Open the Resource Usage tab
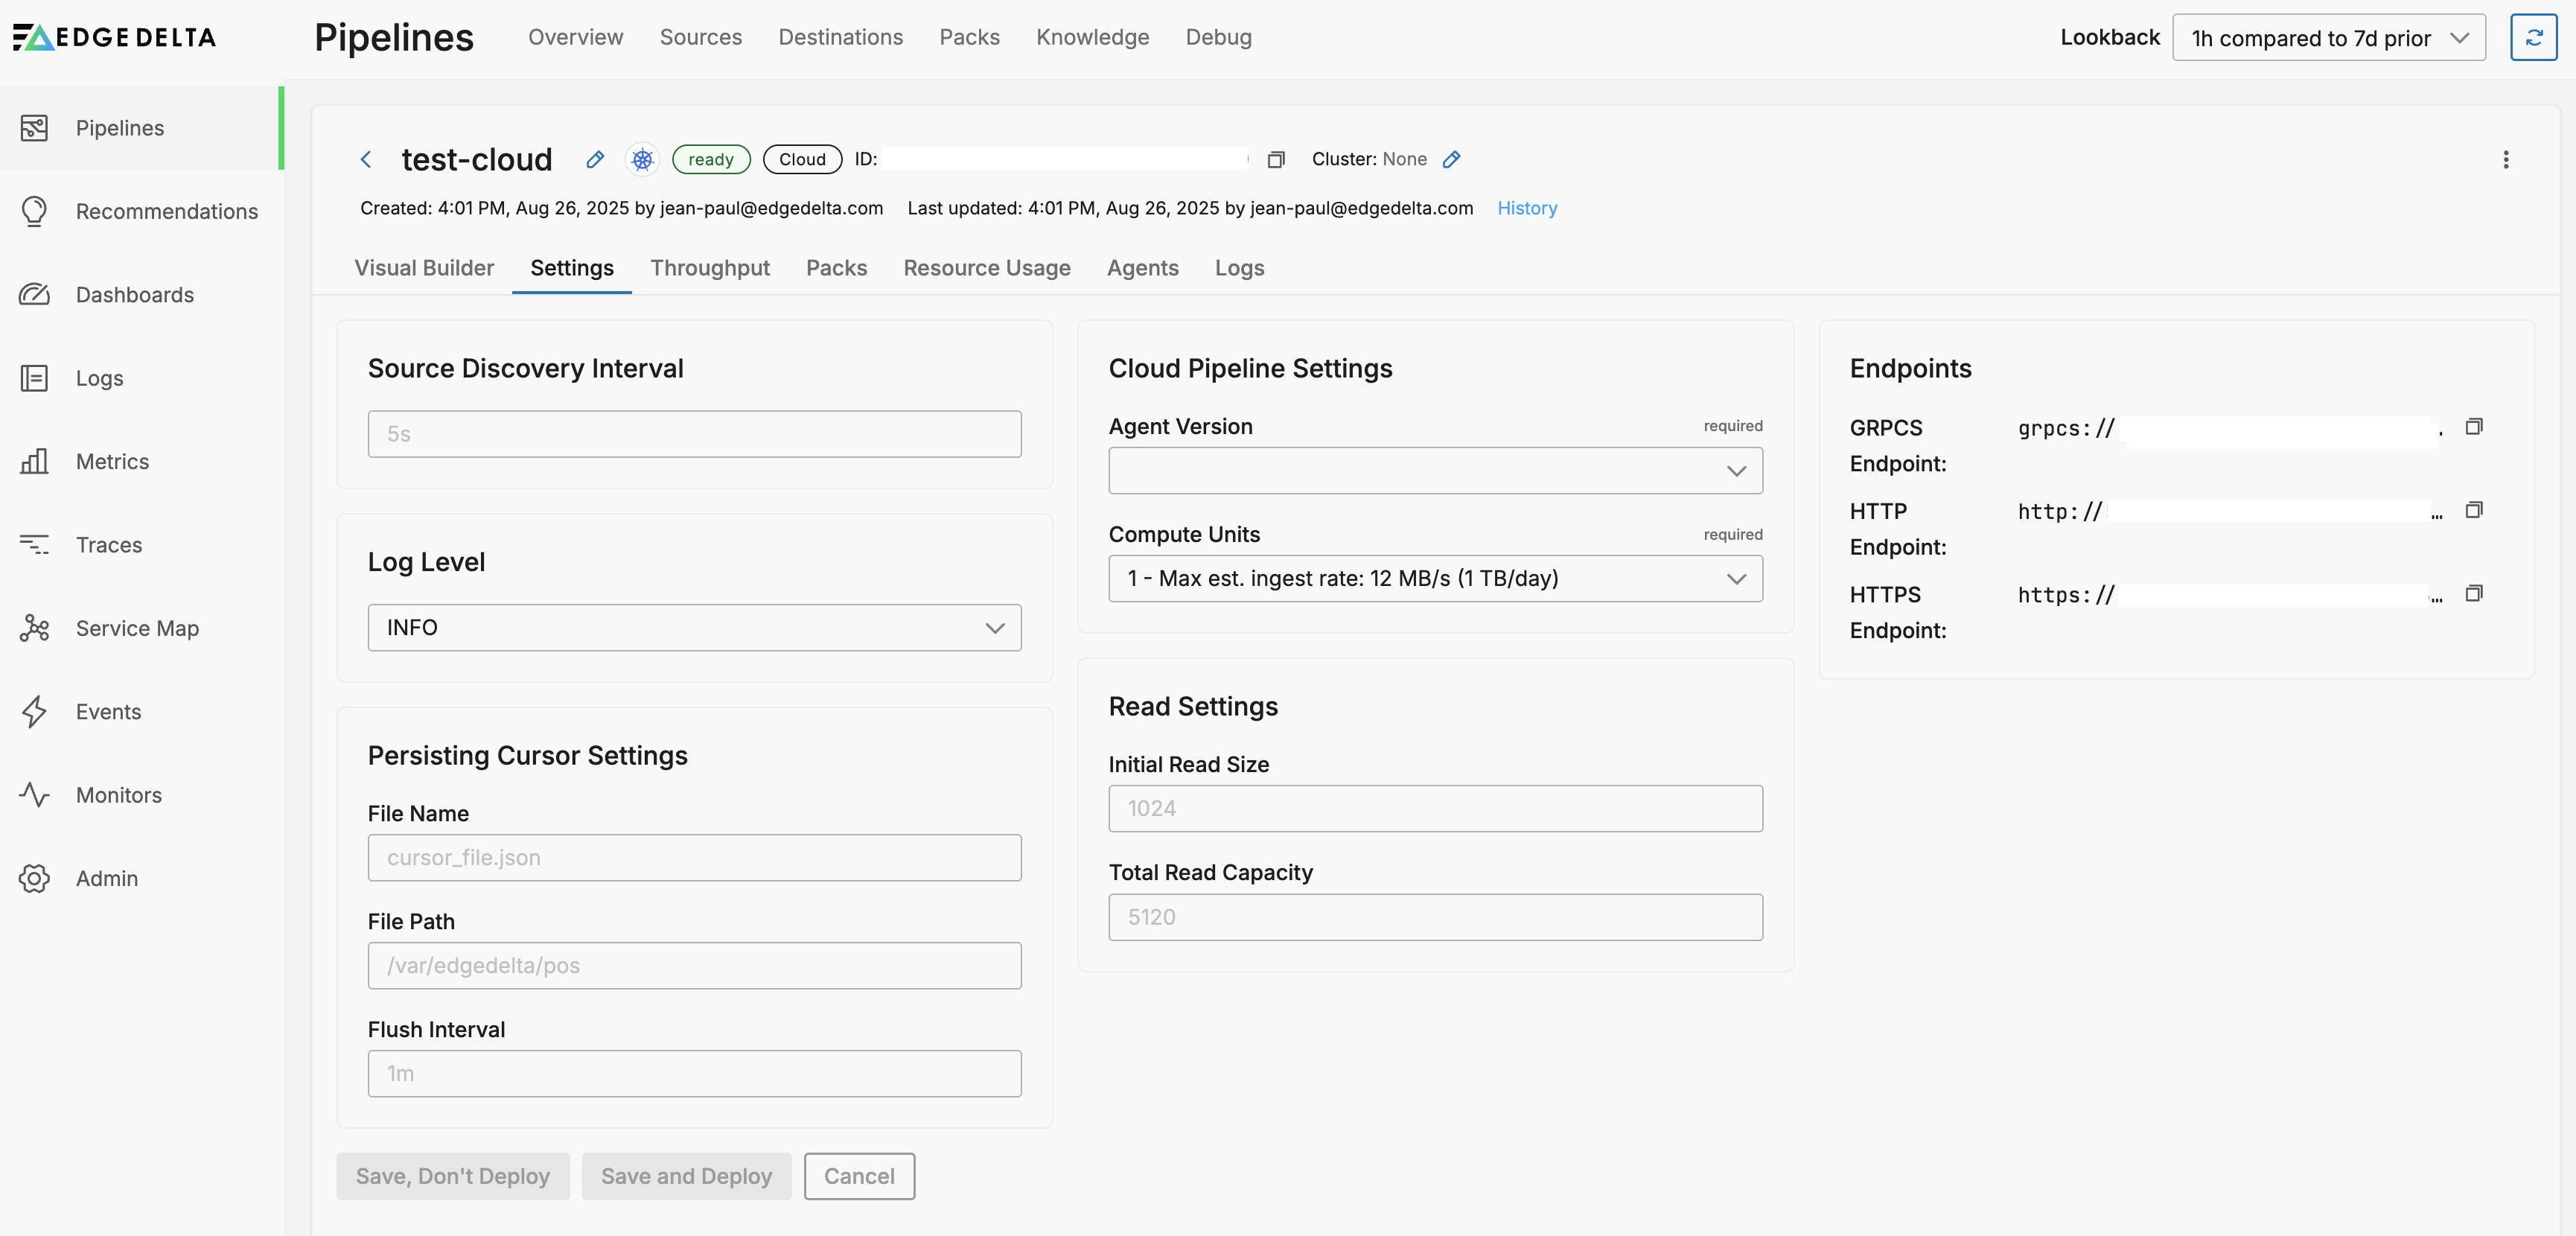The height and width of the screenshot is (1236, 2576). pos(987,267)
